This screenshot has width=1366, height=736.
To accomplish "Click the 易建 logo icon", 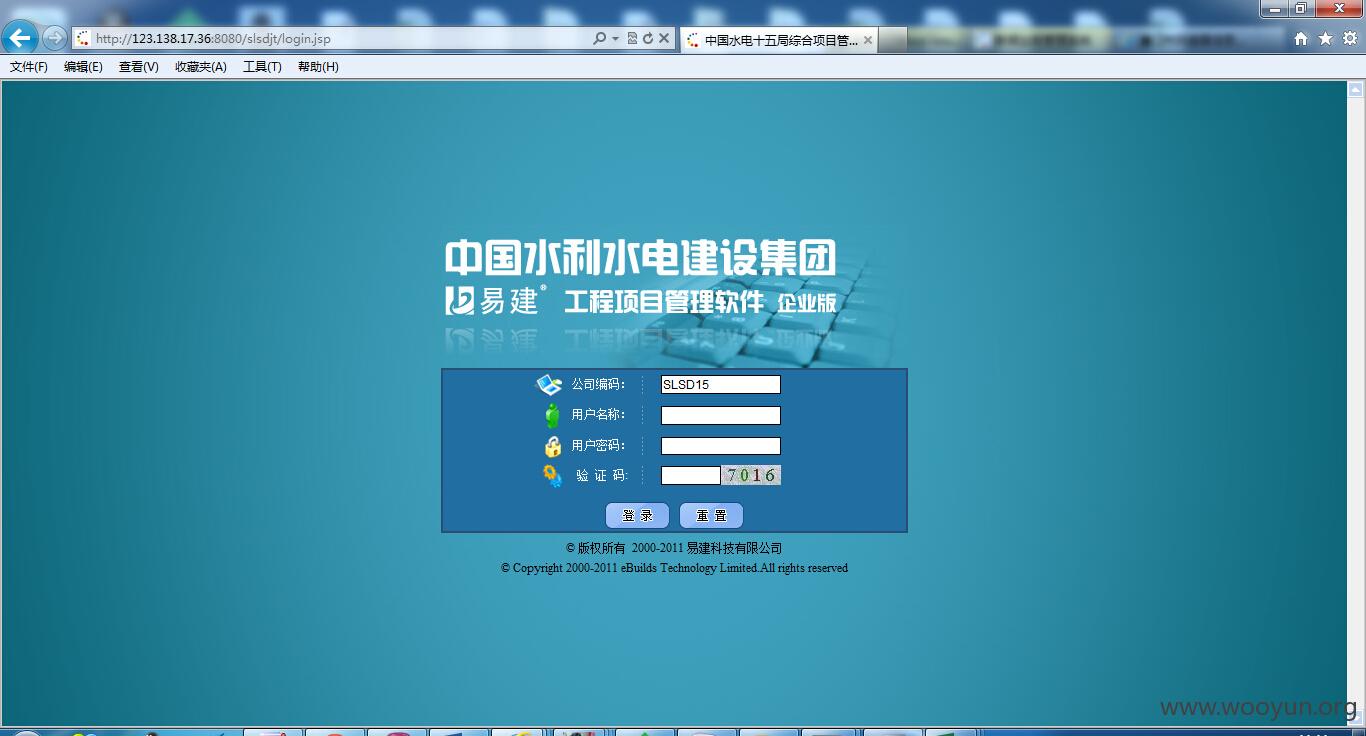I will pyautogui.click(x=459, y=300).
